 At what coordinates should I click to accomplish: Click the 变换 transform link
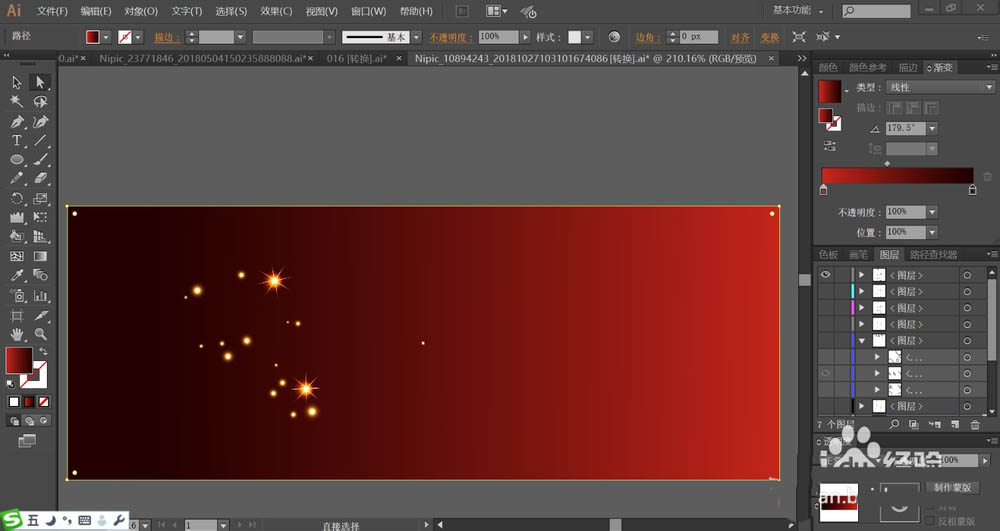(x=769, y=38)
